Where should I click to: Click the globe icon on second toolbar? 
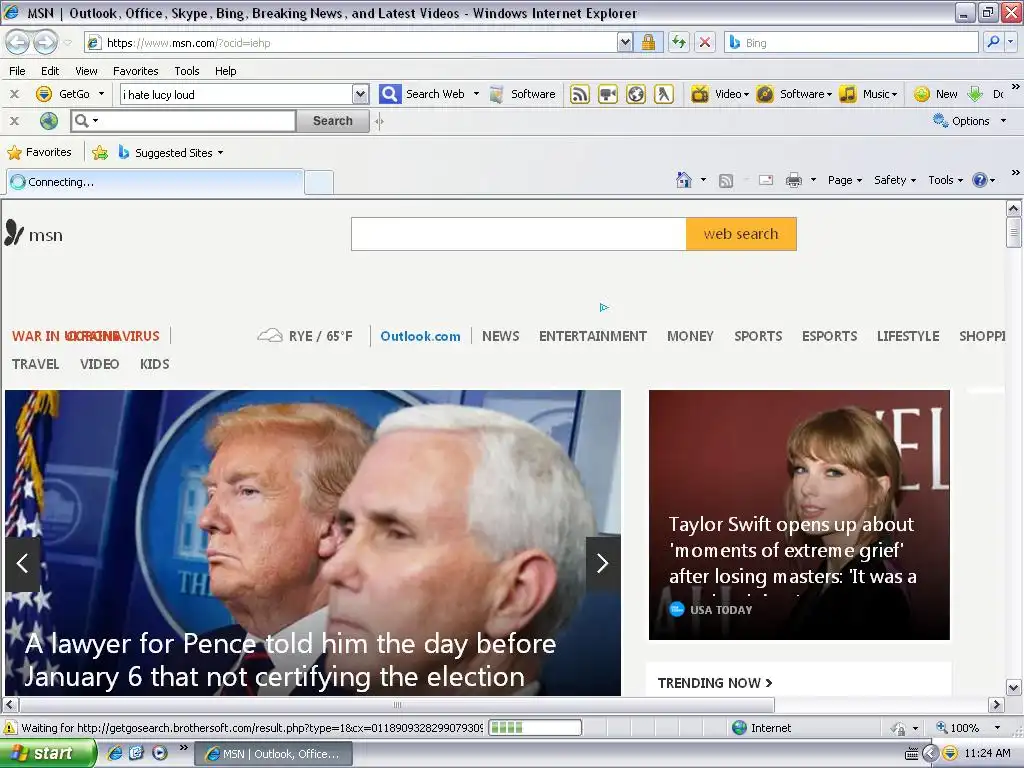pyautogui.click(x=49, y=121)
